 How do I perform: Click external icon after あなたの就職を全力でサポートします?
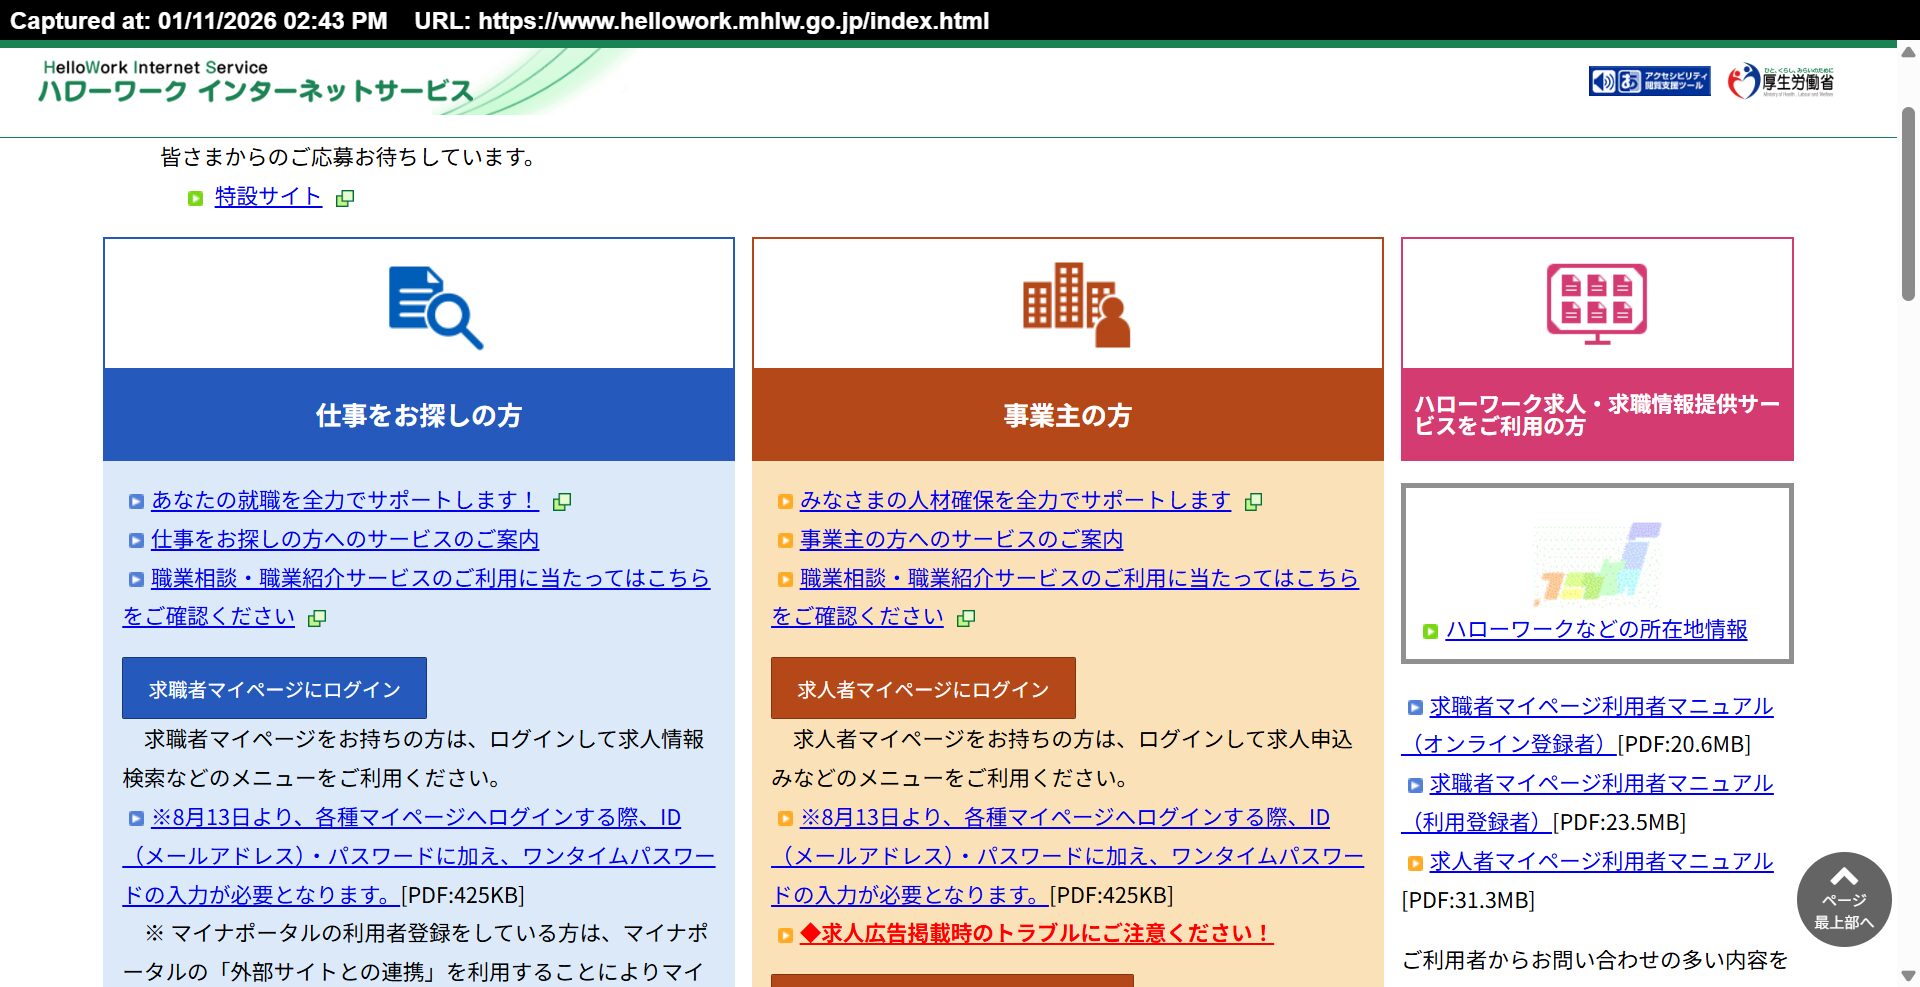(562, 501)
